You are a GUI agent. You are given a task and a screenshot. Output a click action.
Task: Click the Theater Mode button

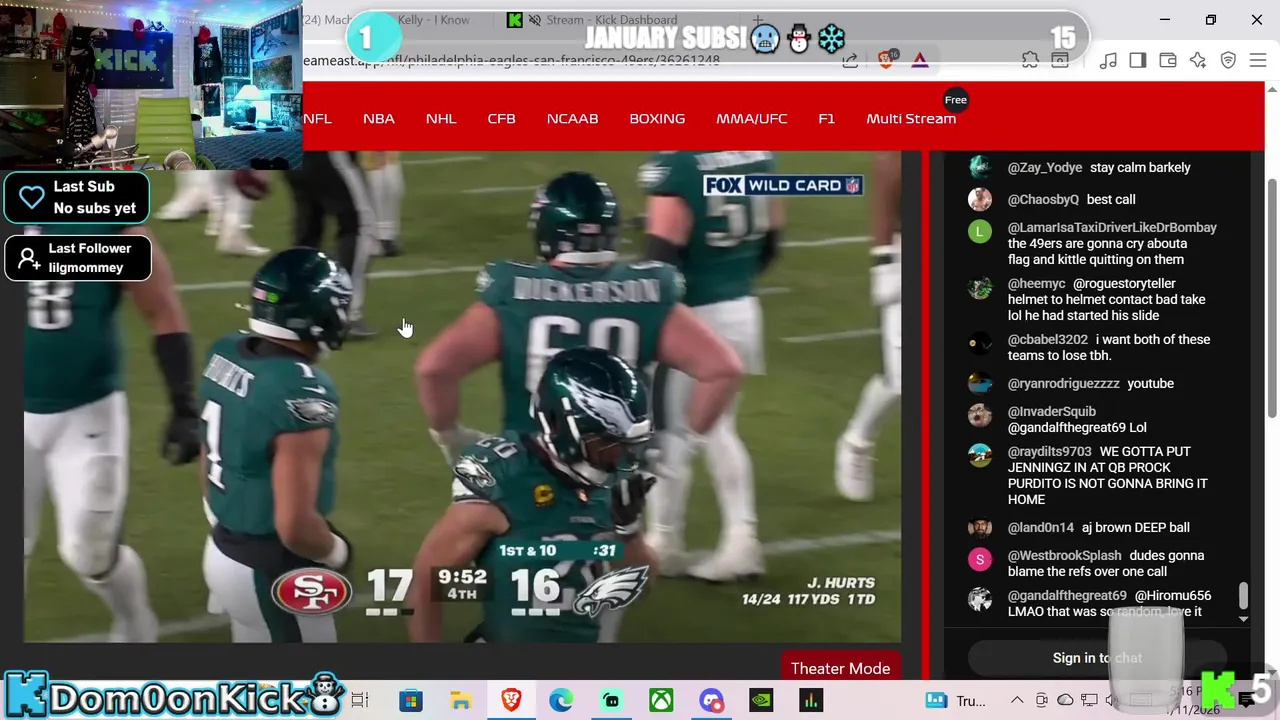840,668
